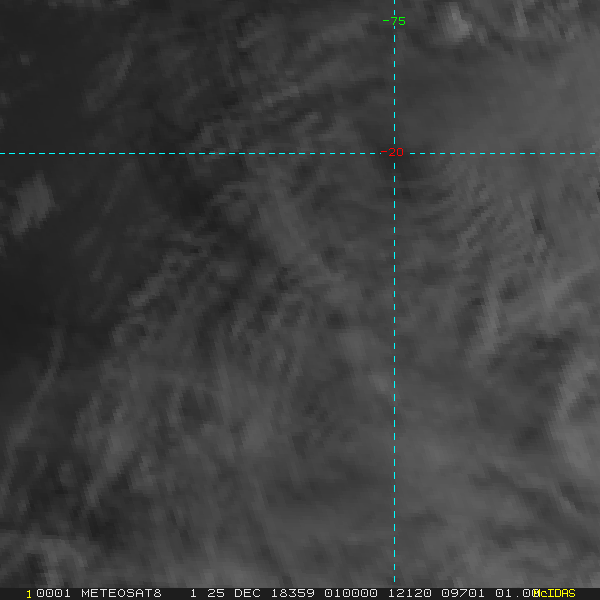Click the red -20 latitude label
This screenshot has width=600, height=600.
point(392,152)
